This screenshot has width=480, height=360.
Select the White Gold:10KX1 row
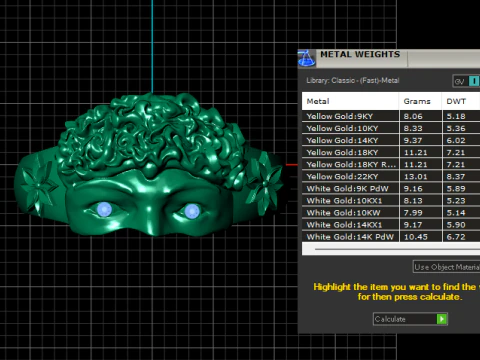point(391,200)
